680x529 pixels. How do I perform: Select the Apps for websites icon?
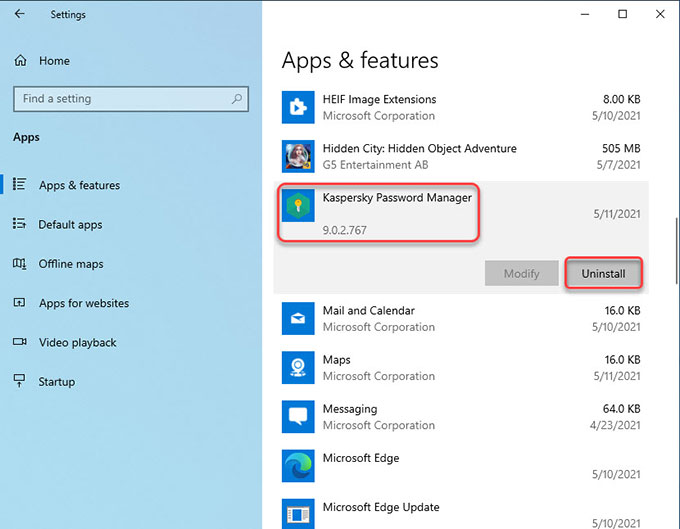pyautogui.click(x=20, y=302)
